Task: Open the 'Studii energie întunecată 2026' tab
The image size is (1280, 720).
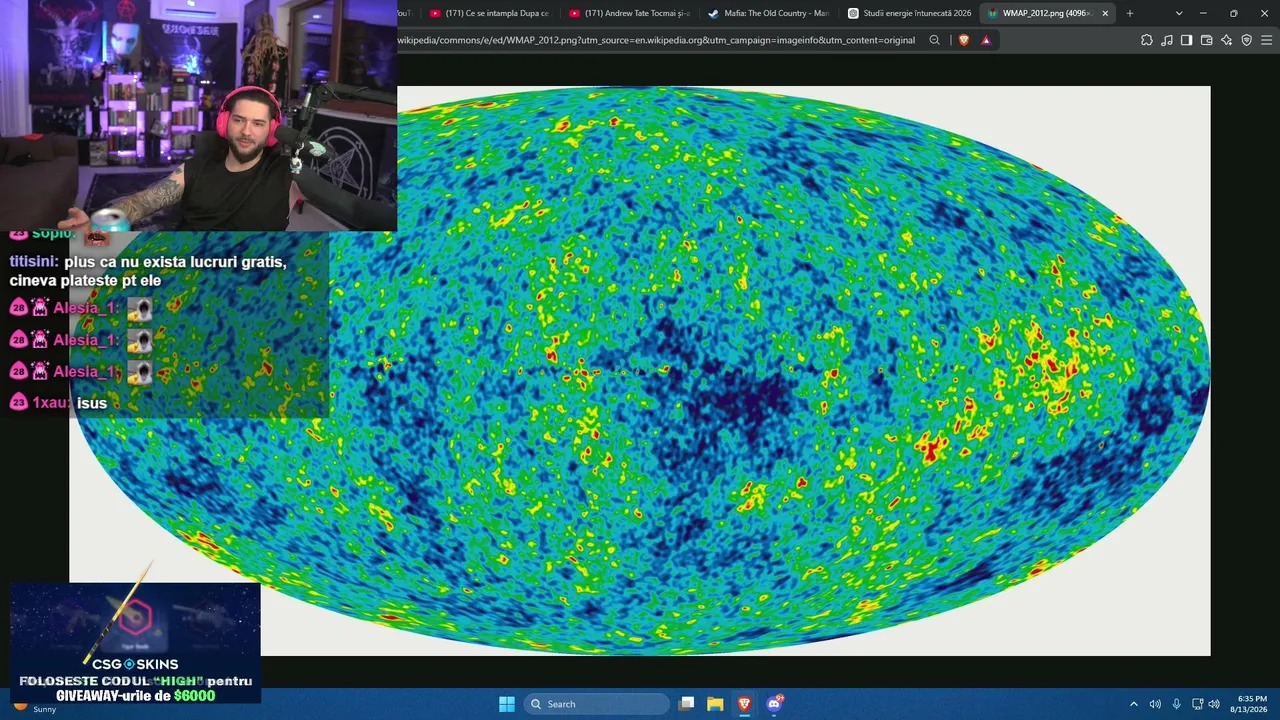Action: click(x=908, y=13)
